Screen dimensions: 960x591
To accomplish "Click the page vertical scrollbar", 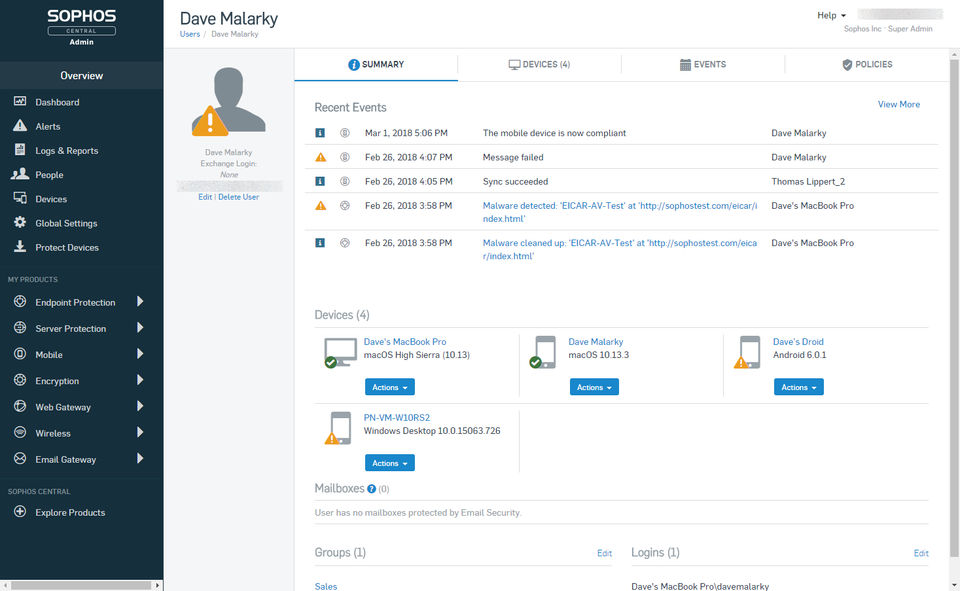I will pyautogui.click(x=954, y=309).
